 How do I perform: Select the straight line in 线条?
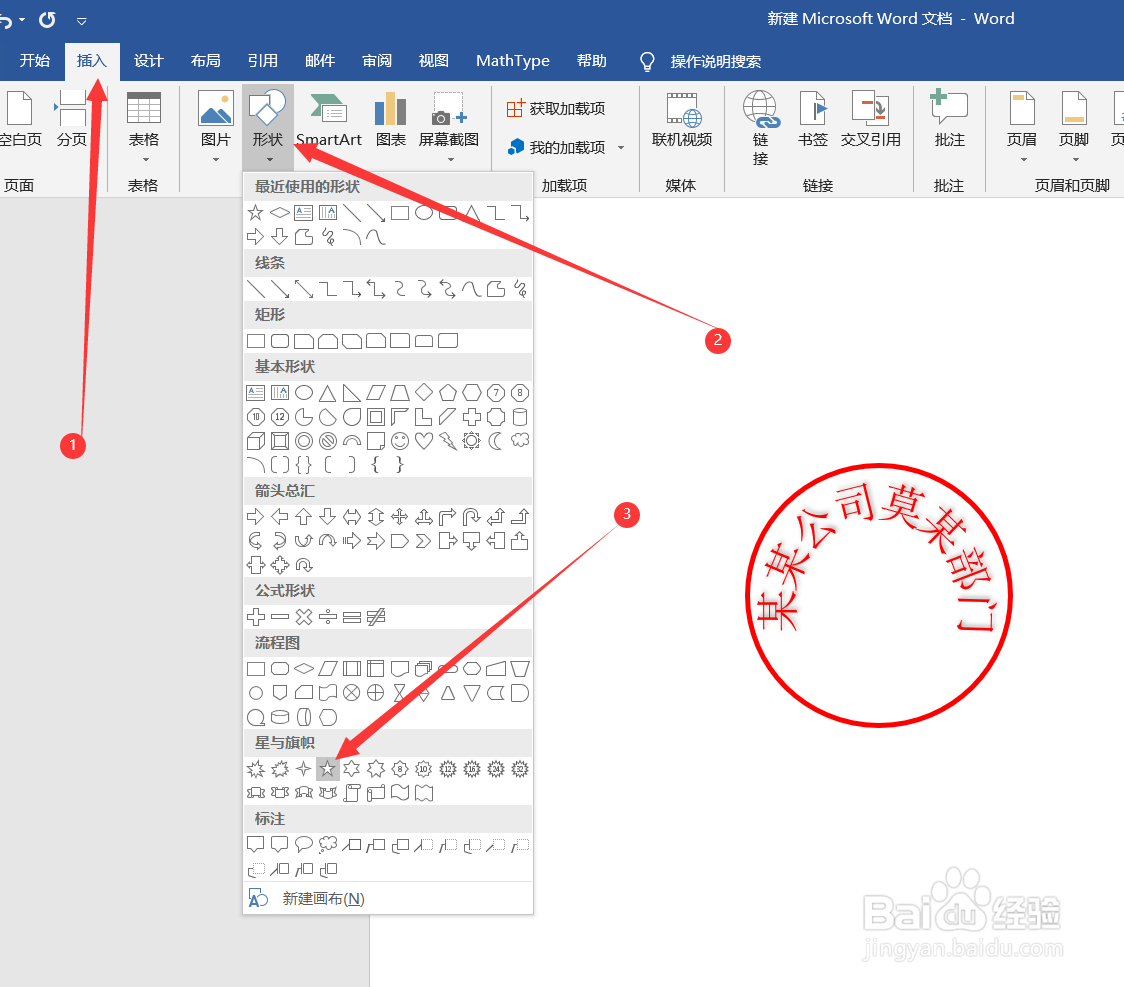tap(255, 289)
